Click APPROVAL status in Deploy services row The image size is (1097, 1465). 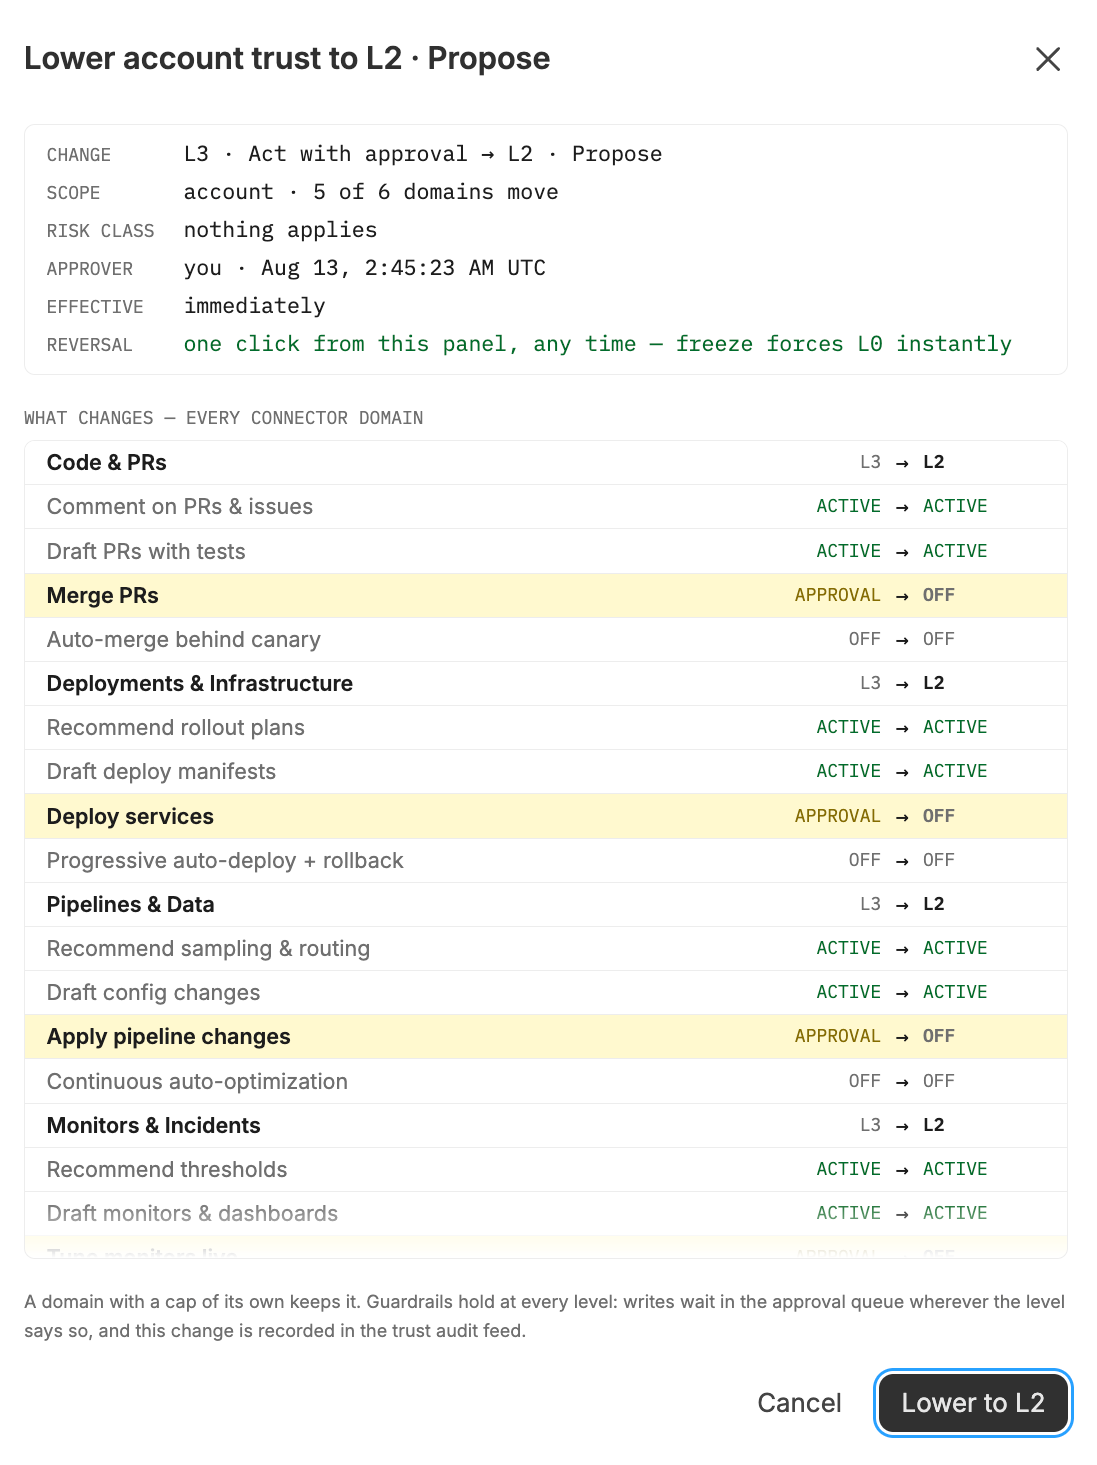click(837, 816)
